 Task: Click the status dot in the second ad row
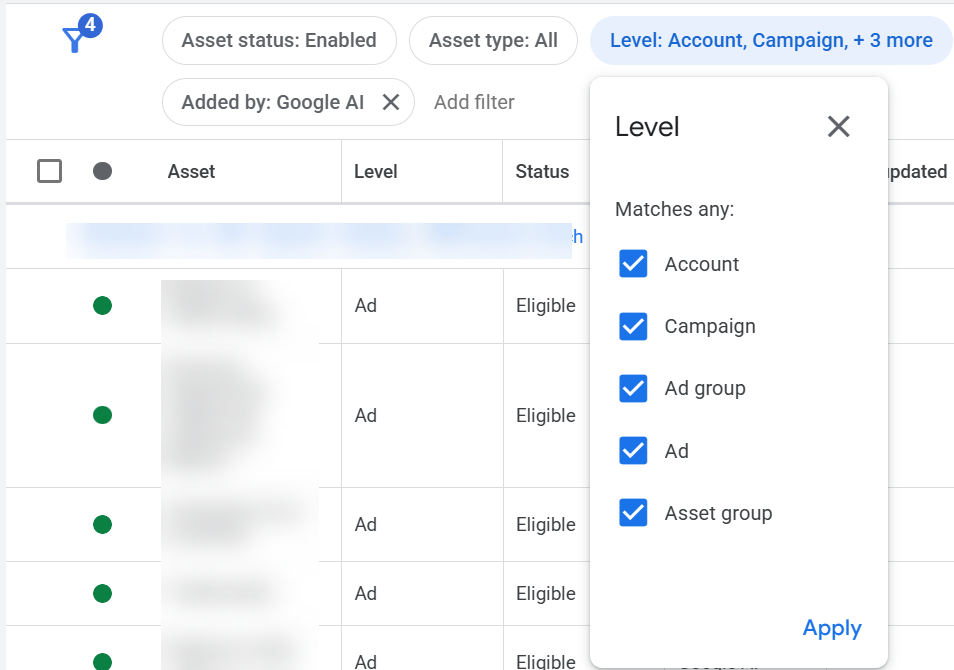pos(102,415)
